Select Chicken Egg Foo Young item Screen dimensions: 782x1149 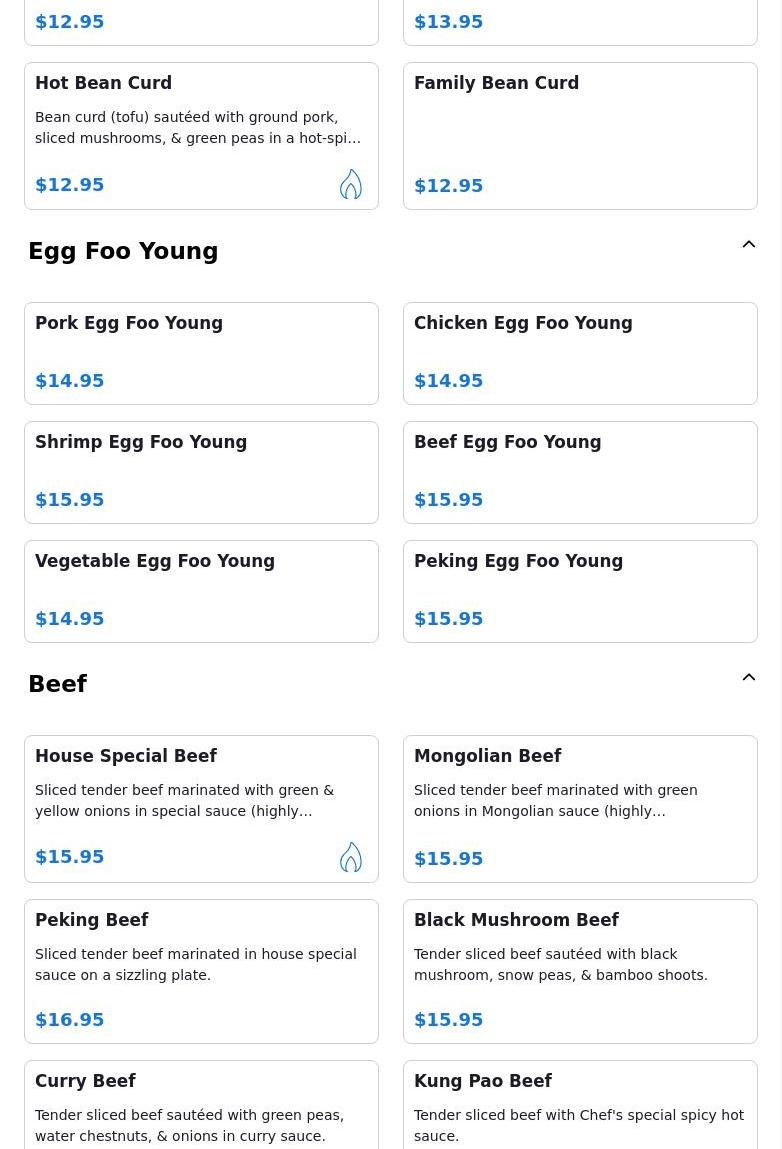pyautogui.click(x=580, y=353)
